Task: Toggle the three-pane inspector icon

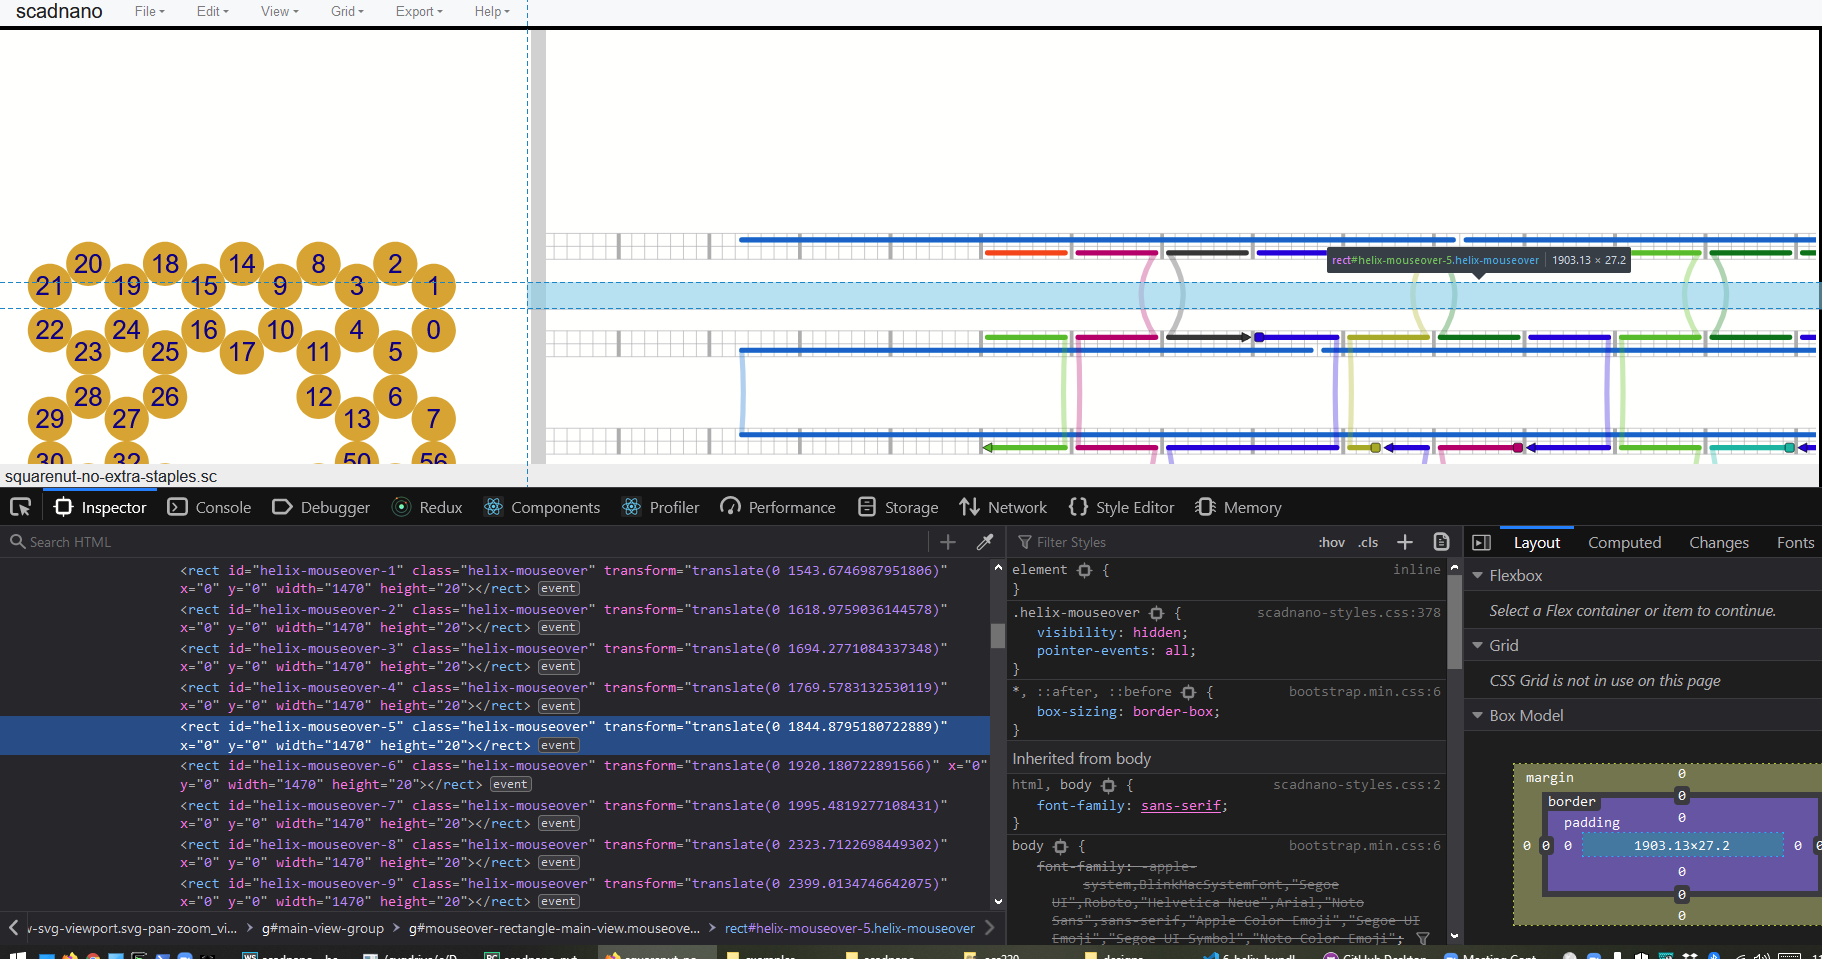Action: click(1481, 542)
